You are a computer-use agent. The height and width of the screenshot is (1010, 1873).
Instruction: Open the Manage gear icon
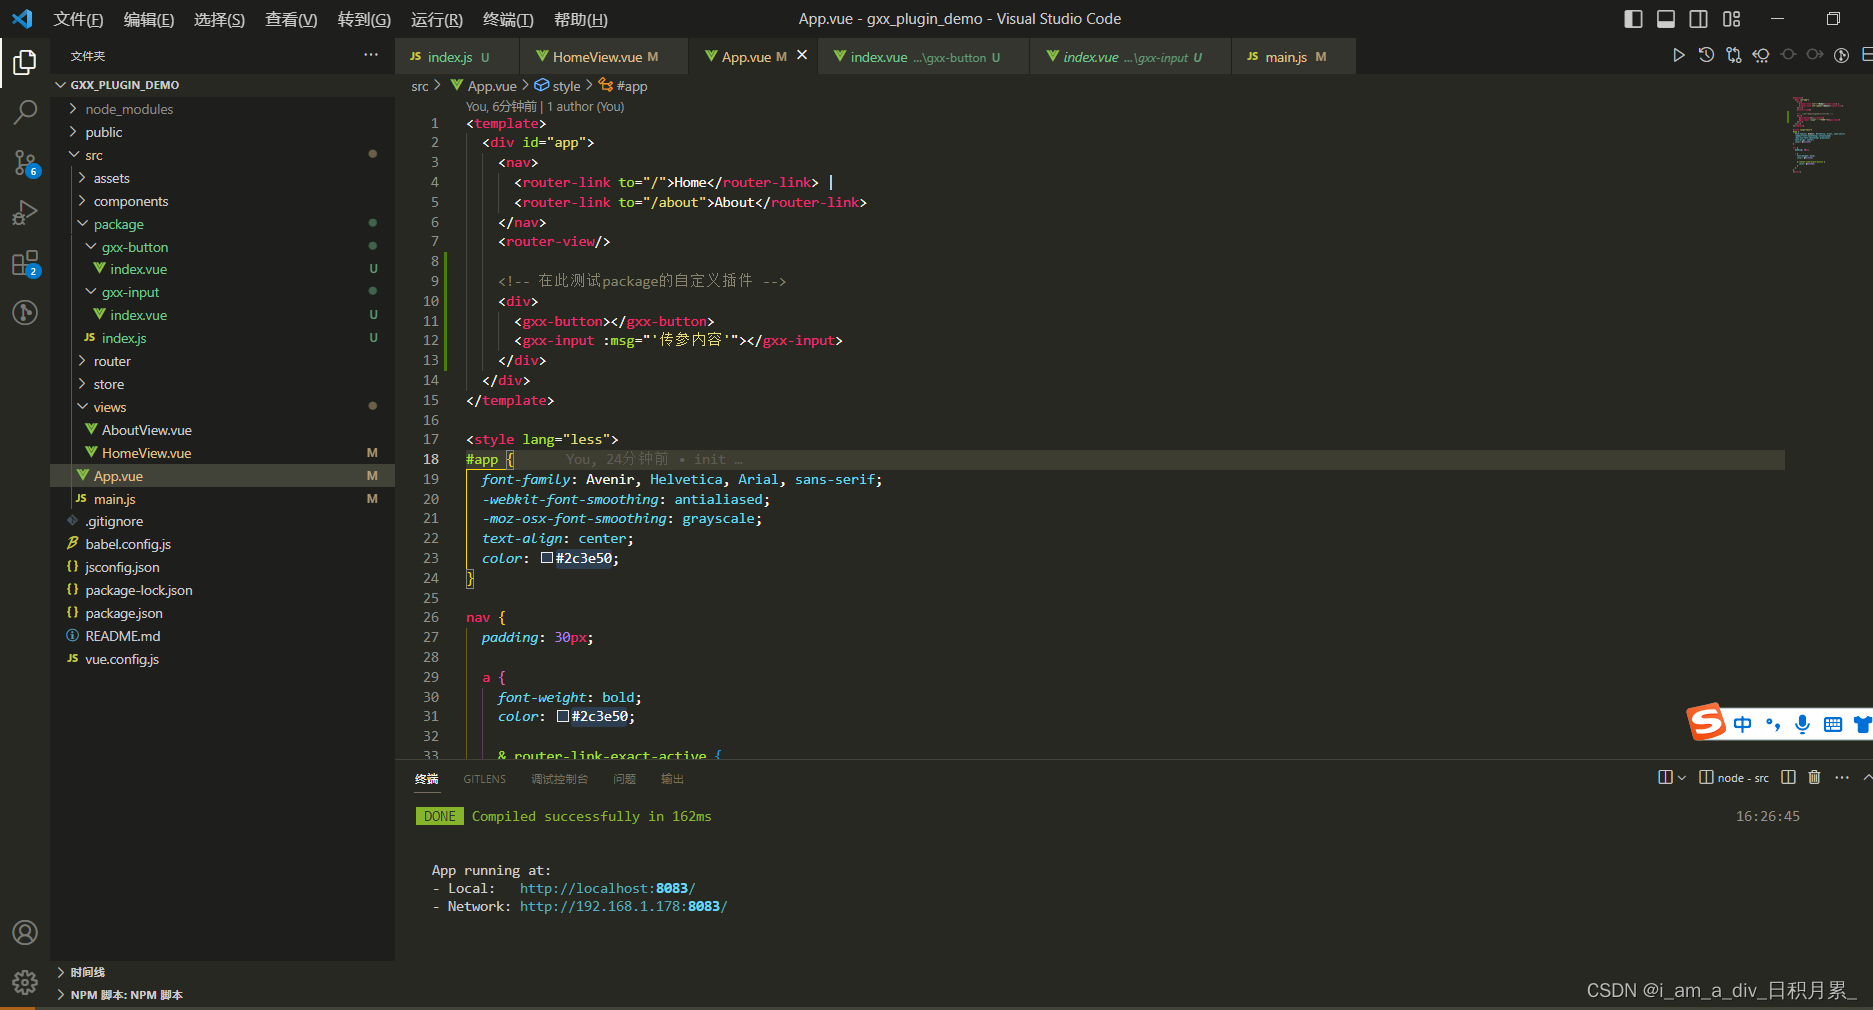pyautogui.click(x=25, y=982)
